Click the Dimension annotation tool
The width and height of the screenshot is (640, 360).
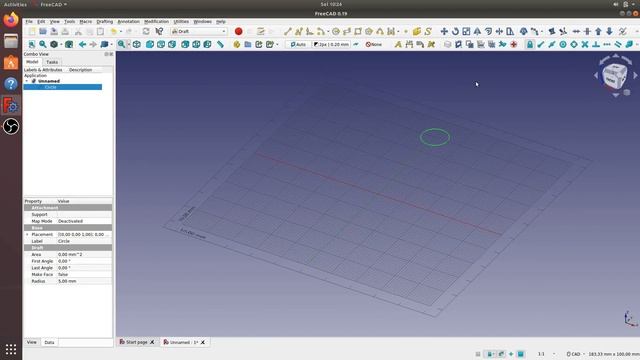pyautogui.click(x=409, y=44)
